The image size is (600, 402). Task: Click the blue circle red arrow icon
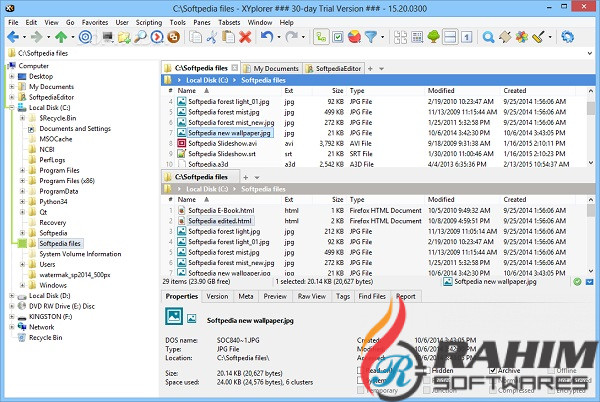pos(157,37)
